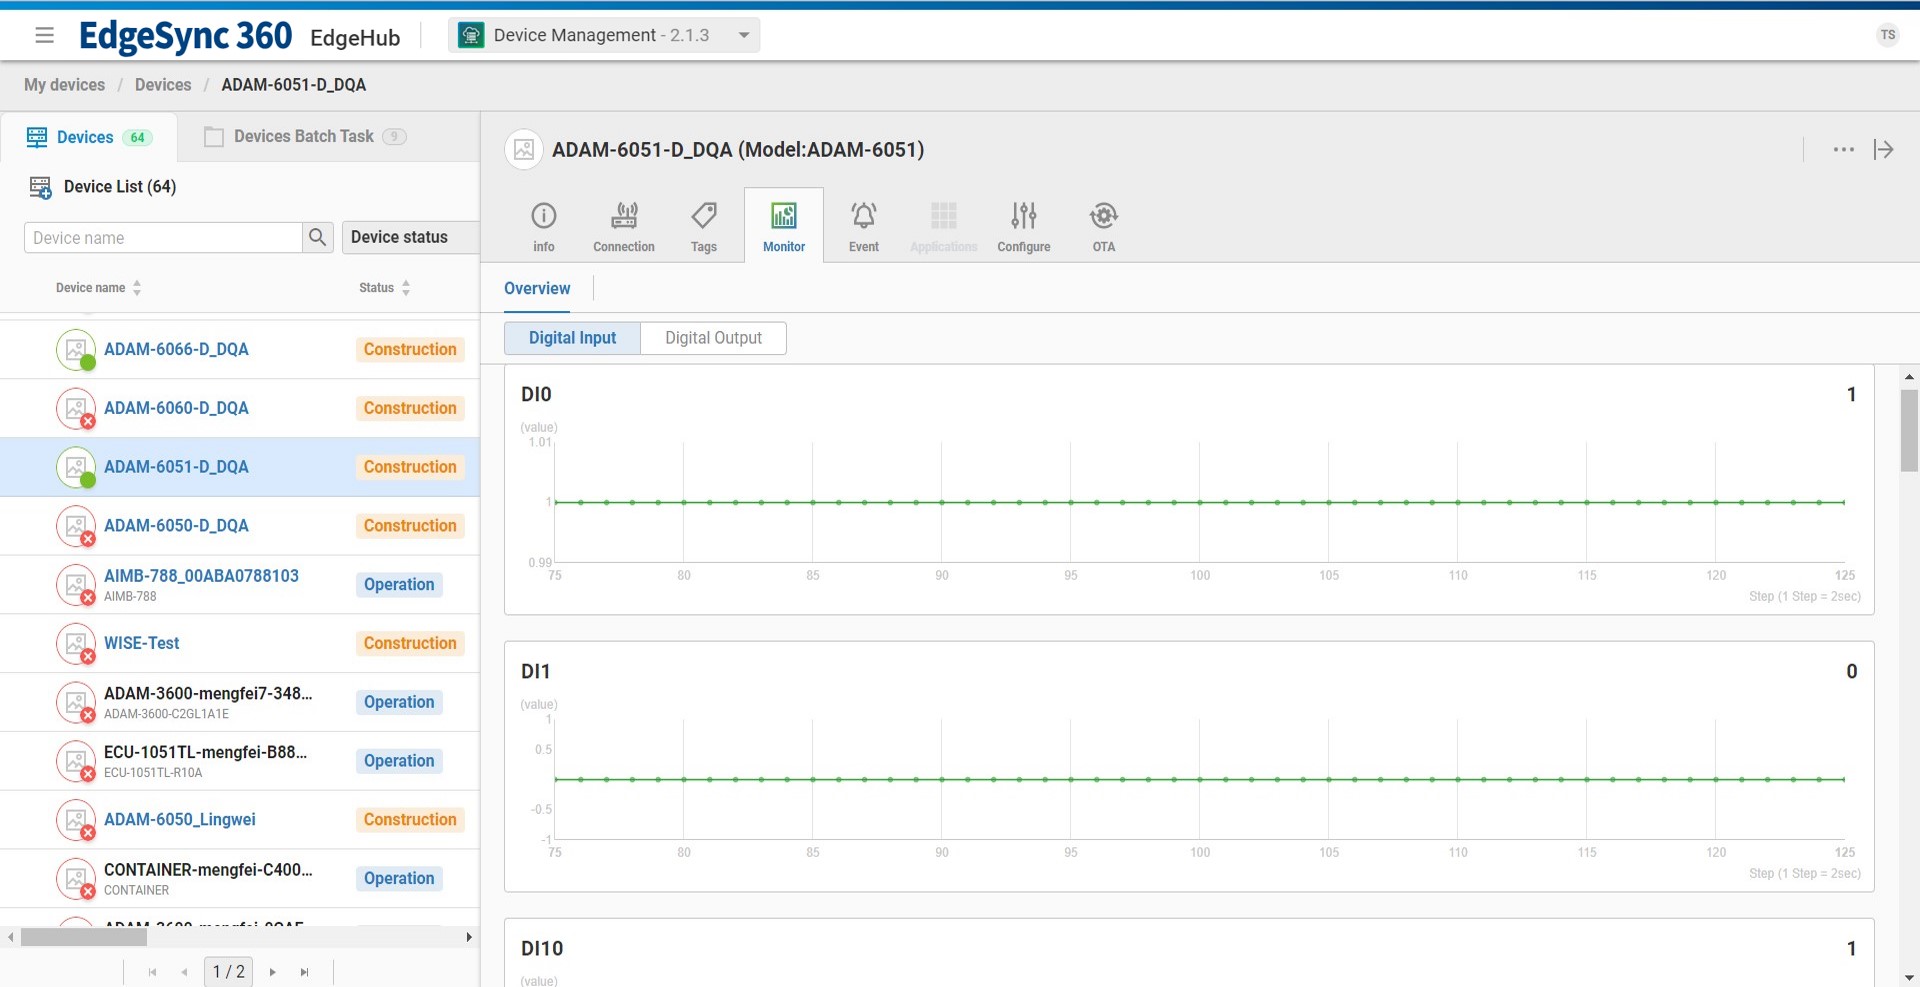Open the Device status filter dropdown
The image size is (1920, 987).
click(x=411, y=237)
